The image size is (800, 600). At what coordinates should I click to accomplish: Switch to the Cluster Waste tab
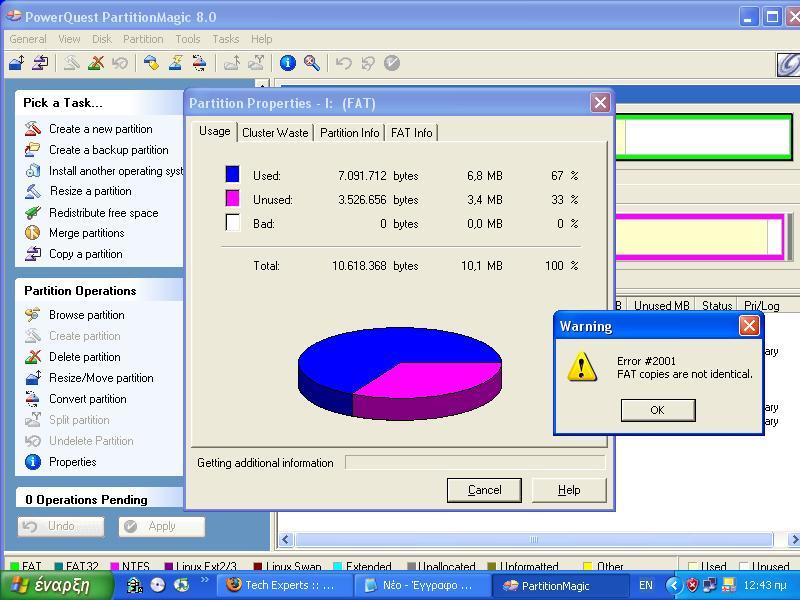(275, 133)
